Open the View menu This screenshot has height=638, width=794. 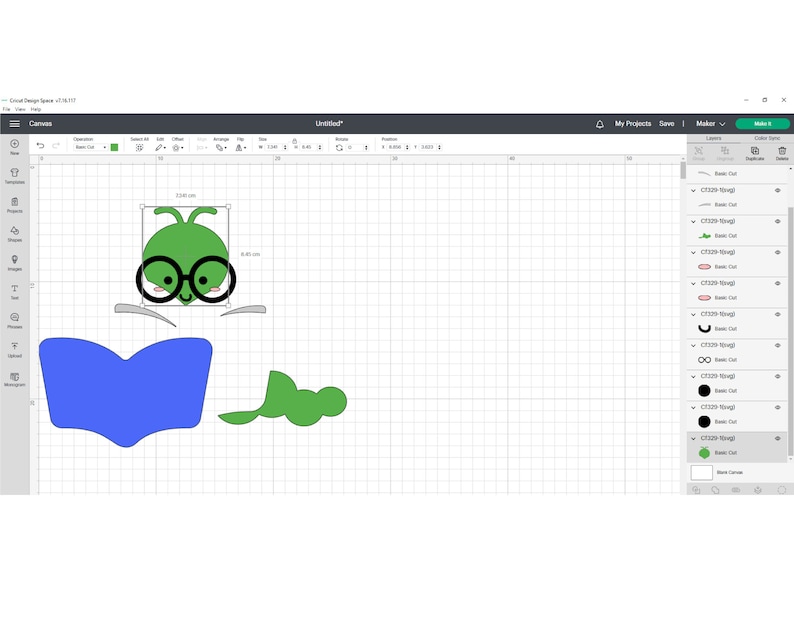20,109
